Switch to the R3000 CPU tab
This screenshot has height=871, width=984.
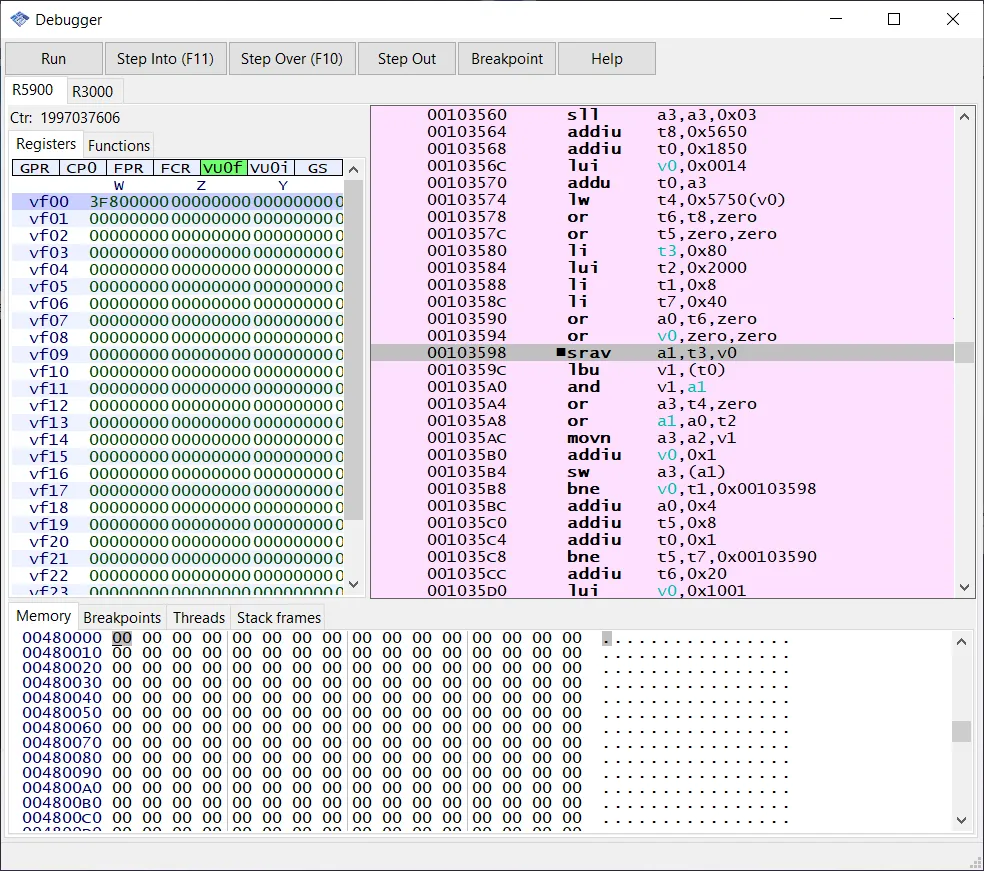[94, 91]
